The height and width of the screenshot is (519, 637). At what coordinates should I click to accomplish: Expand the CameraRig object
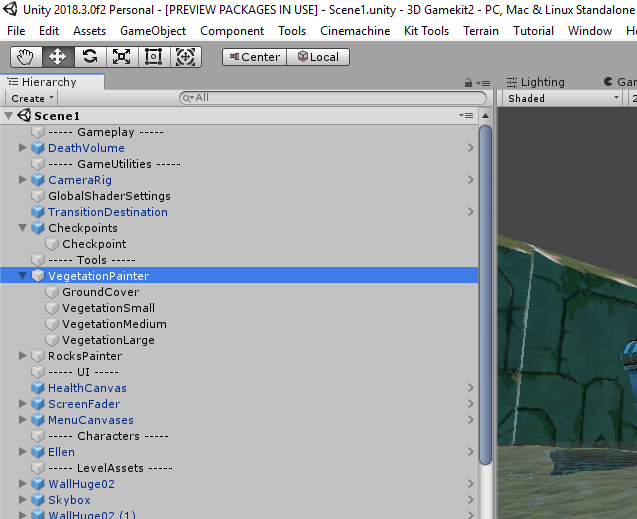point(23,179)
